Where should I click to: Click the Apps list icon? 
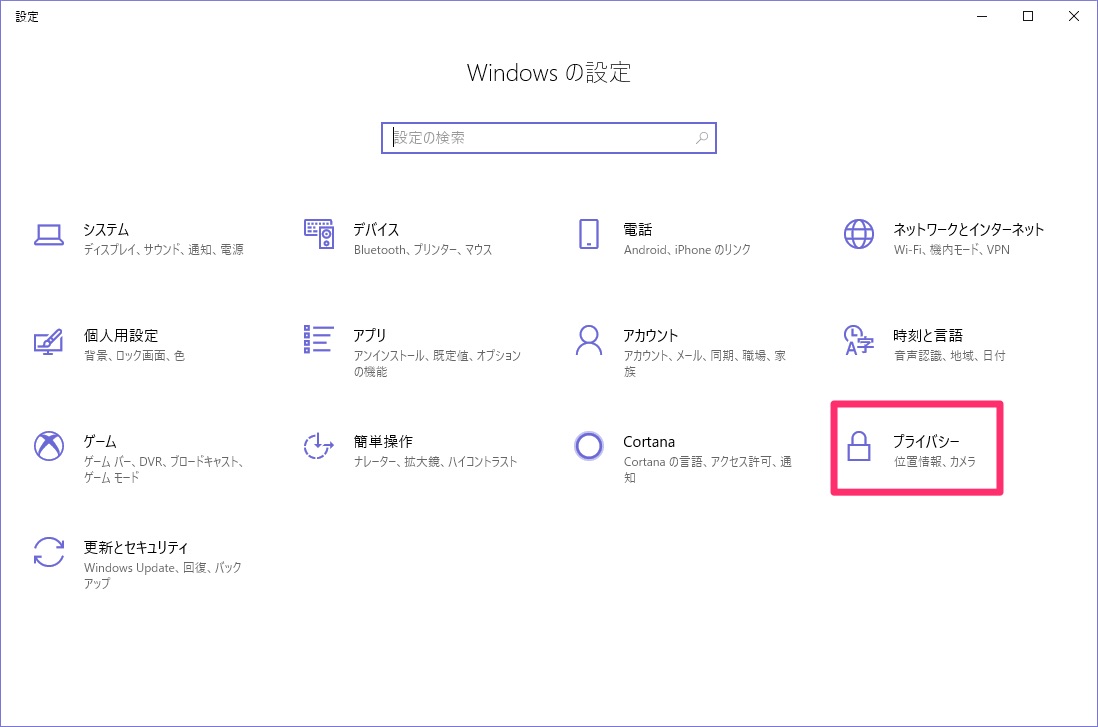[x=318, y=340]
